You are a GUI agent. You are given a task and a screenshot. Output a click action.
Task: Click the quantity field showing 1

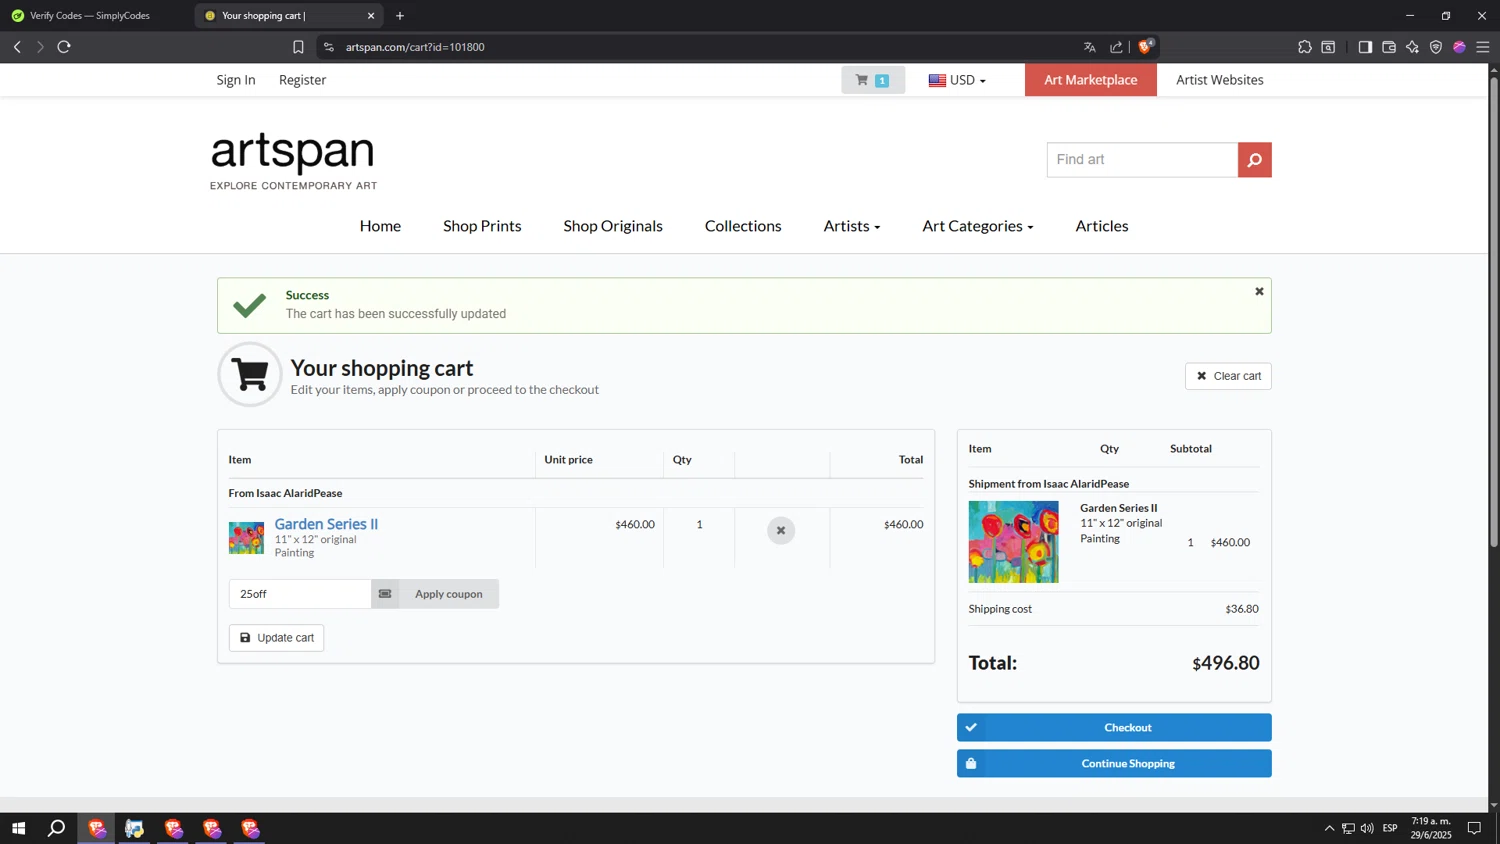pos(699,524)
